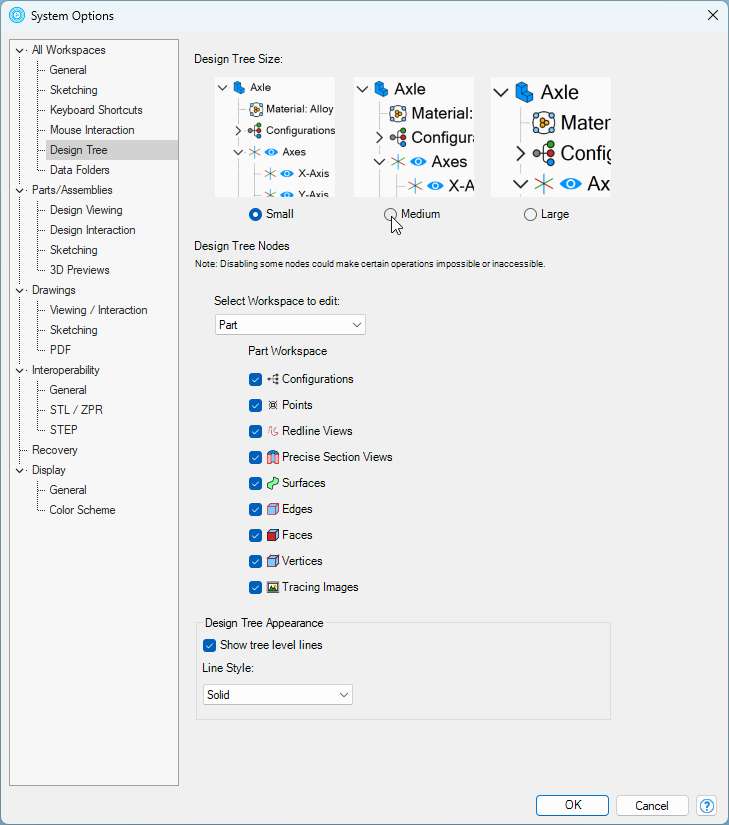This screenshot has width=729, height=825.
Task: Open STEP settings
Action: (64, 430)
